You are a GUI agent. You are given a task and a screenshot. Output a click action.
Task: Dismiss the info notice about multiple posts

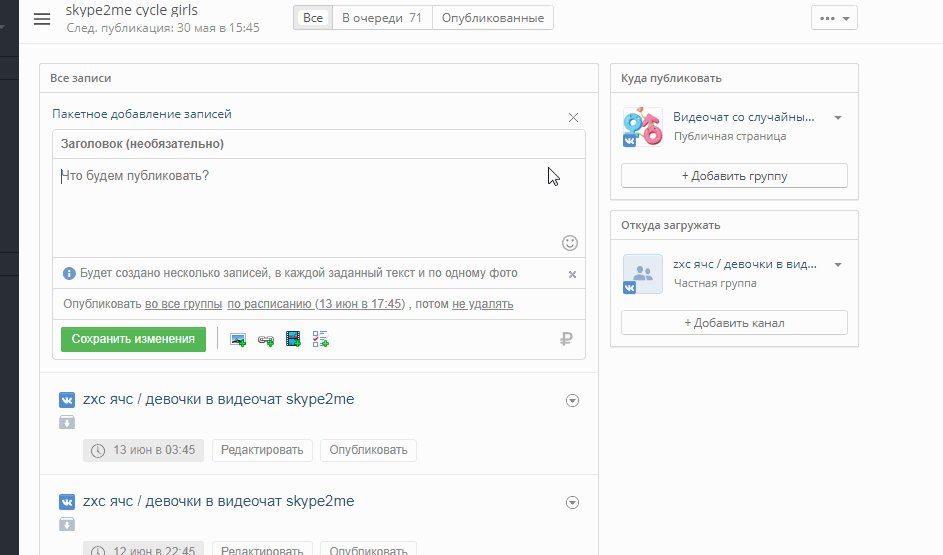click(x=572, y=274)
